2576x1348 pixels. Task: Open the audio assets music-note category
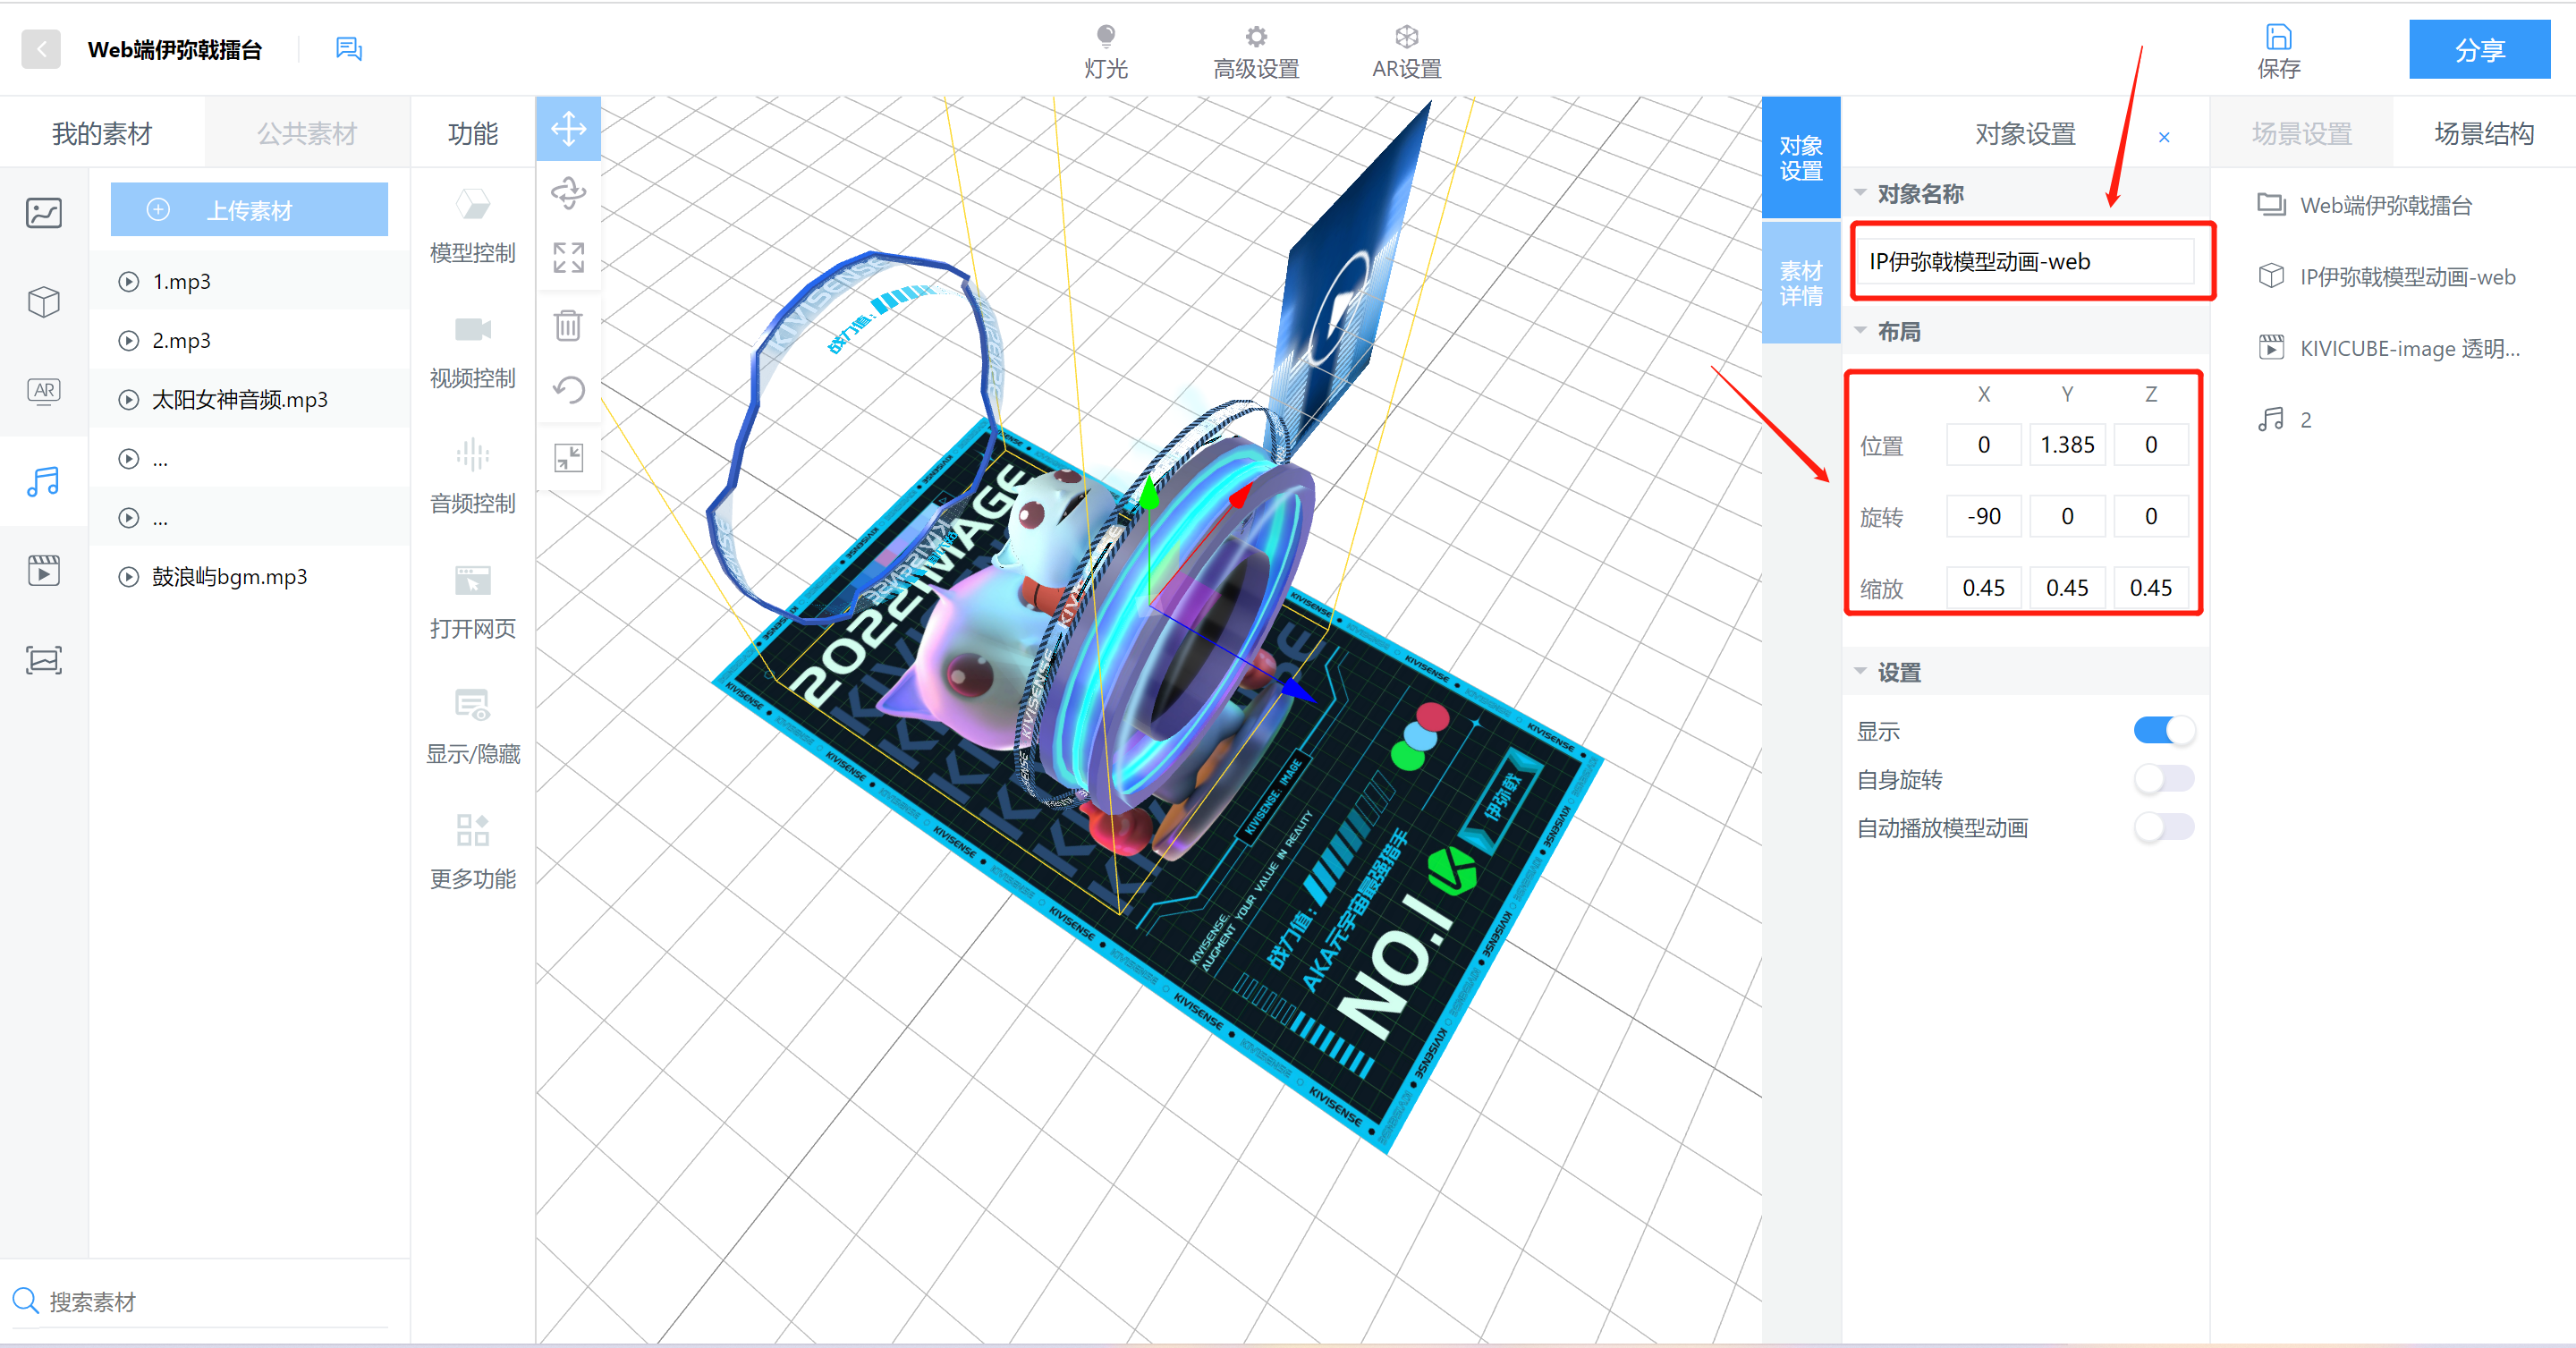click(43, 482)
